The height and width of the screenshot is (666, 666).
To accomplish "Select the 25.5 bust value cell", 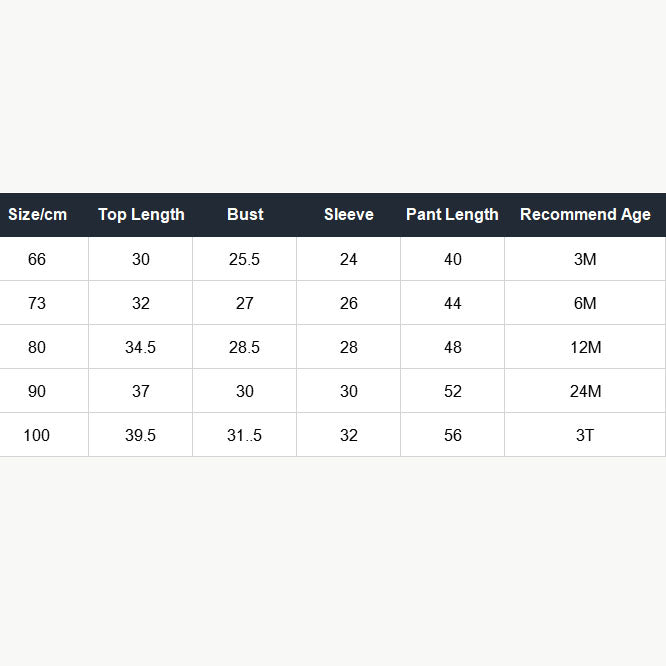I will pos(245,259).
